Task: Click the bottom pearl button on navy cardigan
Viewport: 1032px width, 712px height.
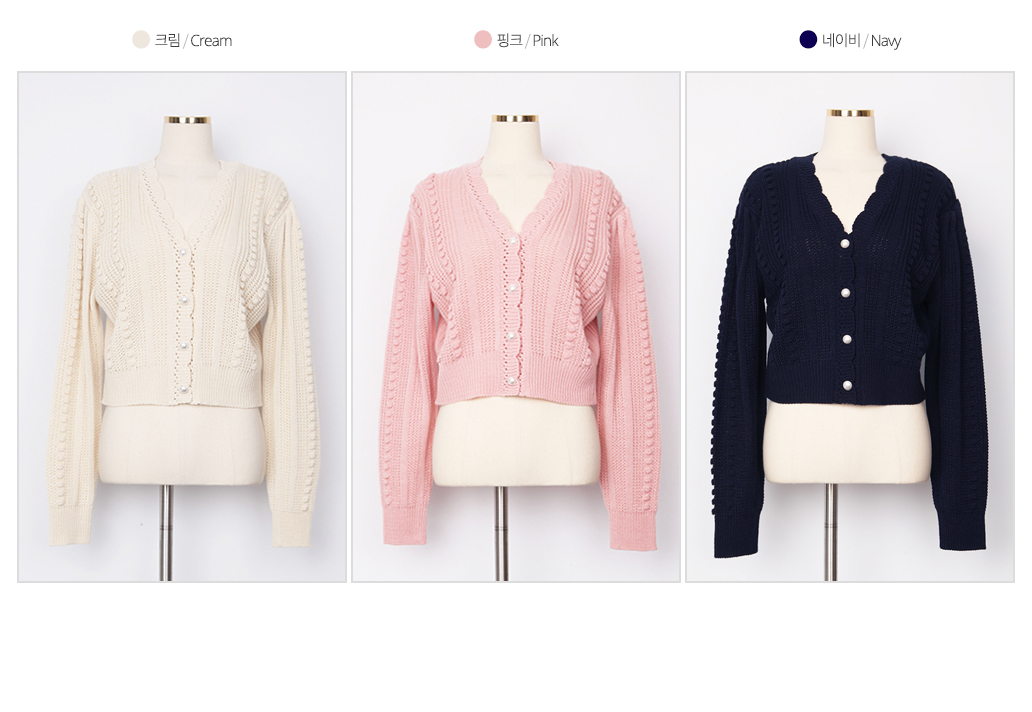Action: [x=845, y=386]
